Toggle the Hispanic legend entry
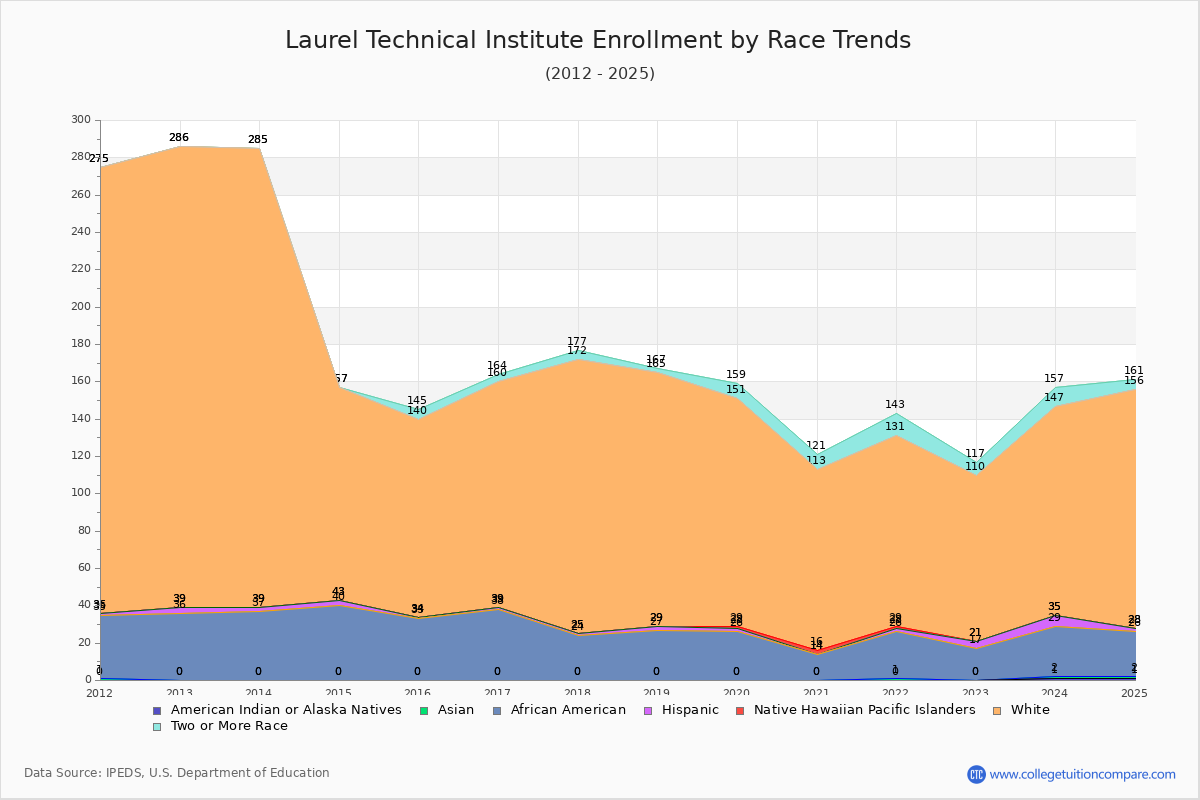This screenshot has width=1200, height=800. (x=680, y=710)
